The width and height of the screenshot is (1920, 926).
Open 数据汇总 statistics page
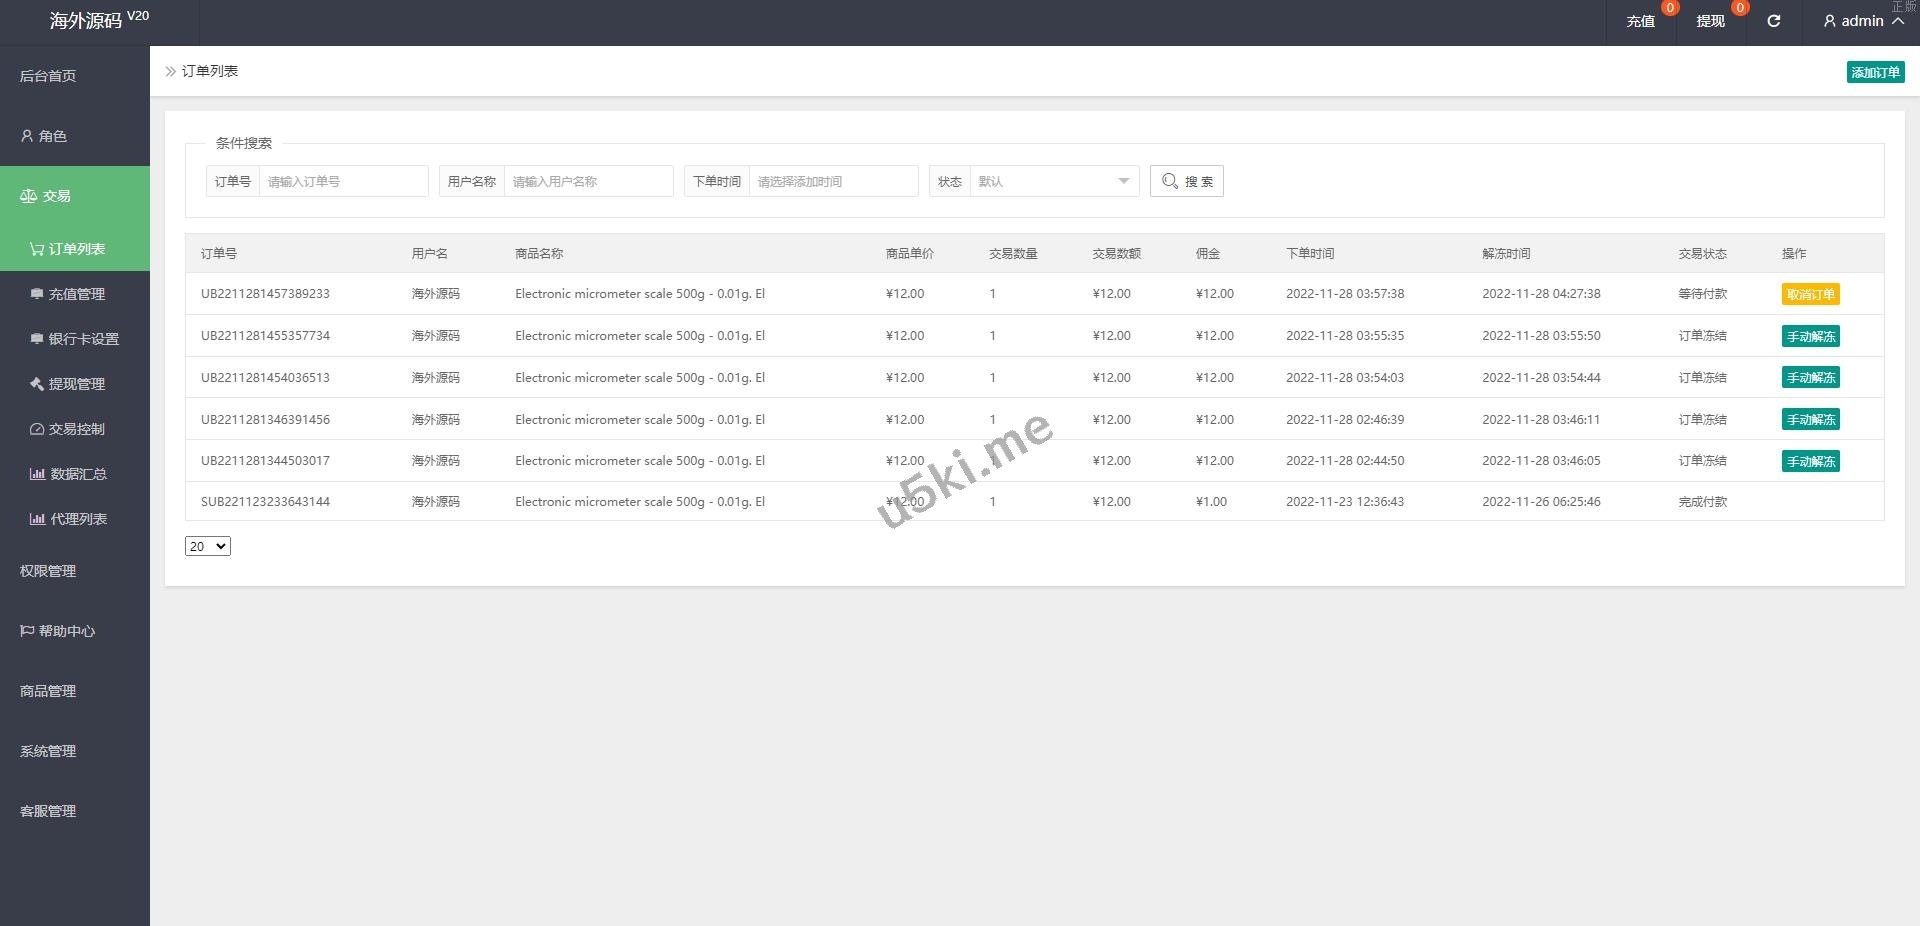(78, 474)
